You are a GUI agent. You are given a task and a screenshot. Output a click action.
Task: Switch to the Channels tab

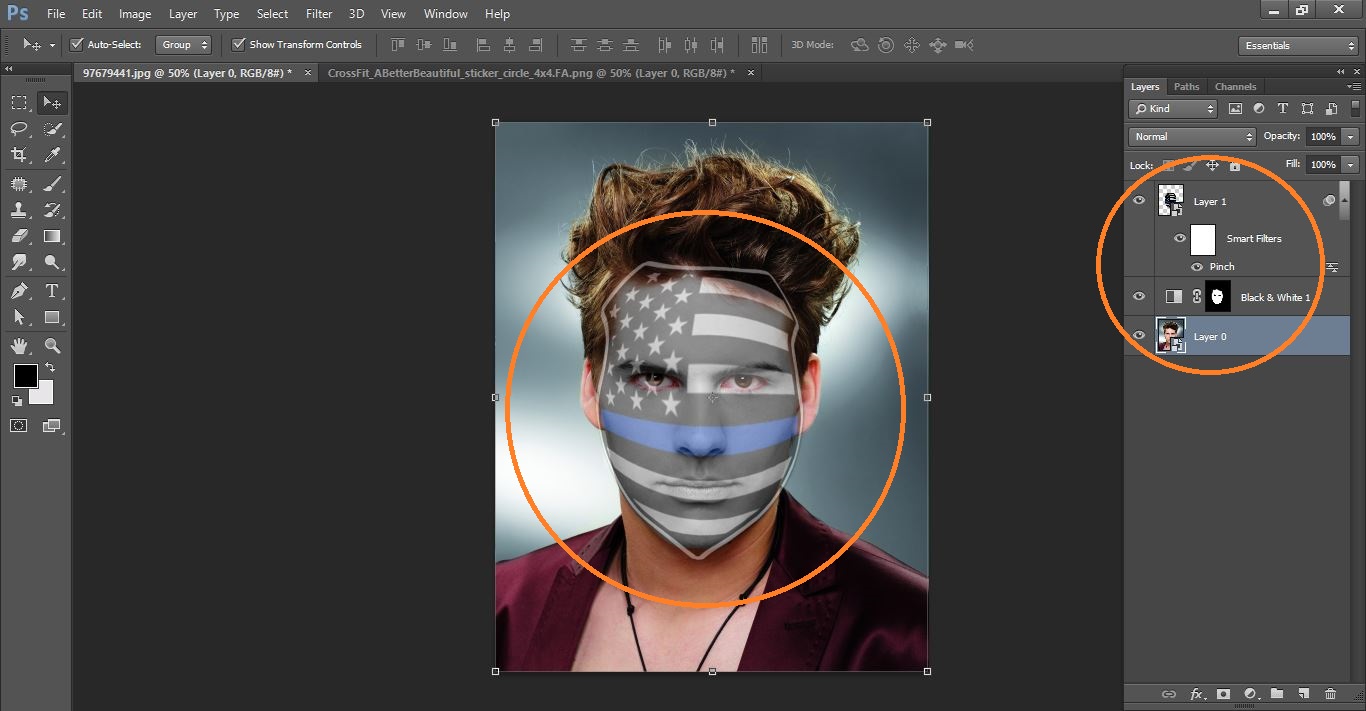coord(1235,86)
